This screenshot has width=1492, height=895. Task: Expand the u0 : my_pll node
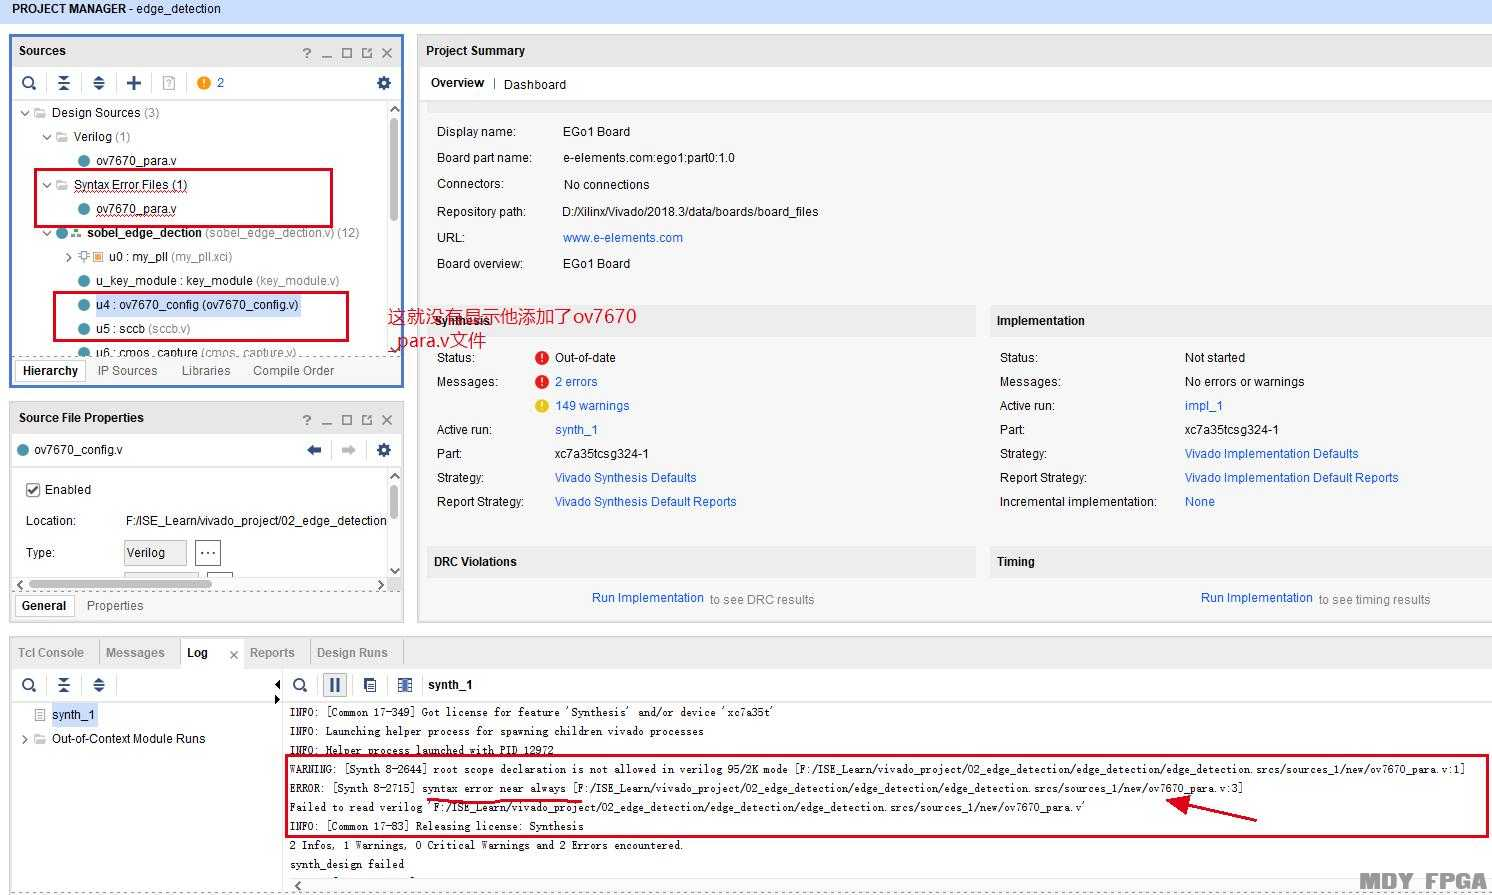point(69,257)
